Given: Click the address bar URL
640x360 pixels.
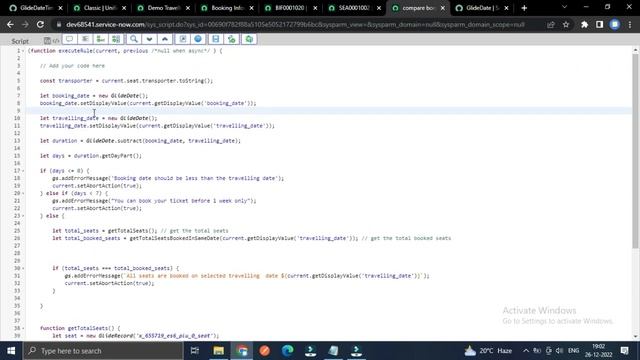Looking at the screenshot, I should coord(295,24).
